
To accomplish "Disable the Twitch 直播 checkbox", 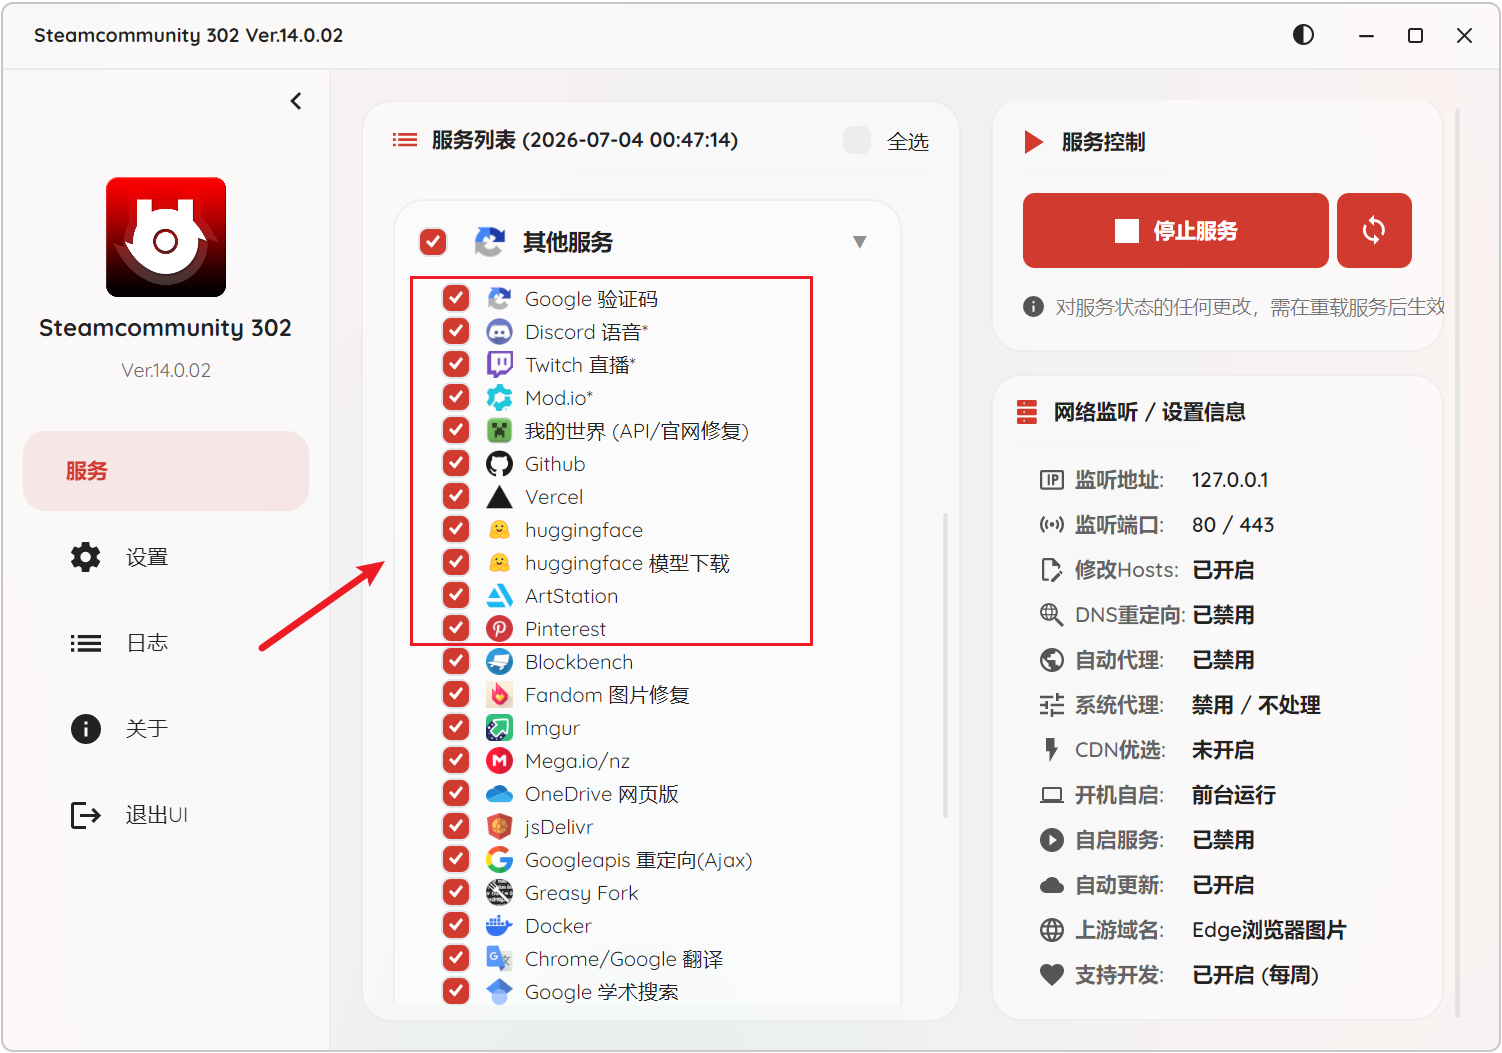I will point(456,364).
